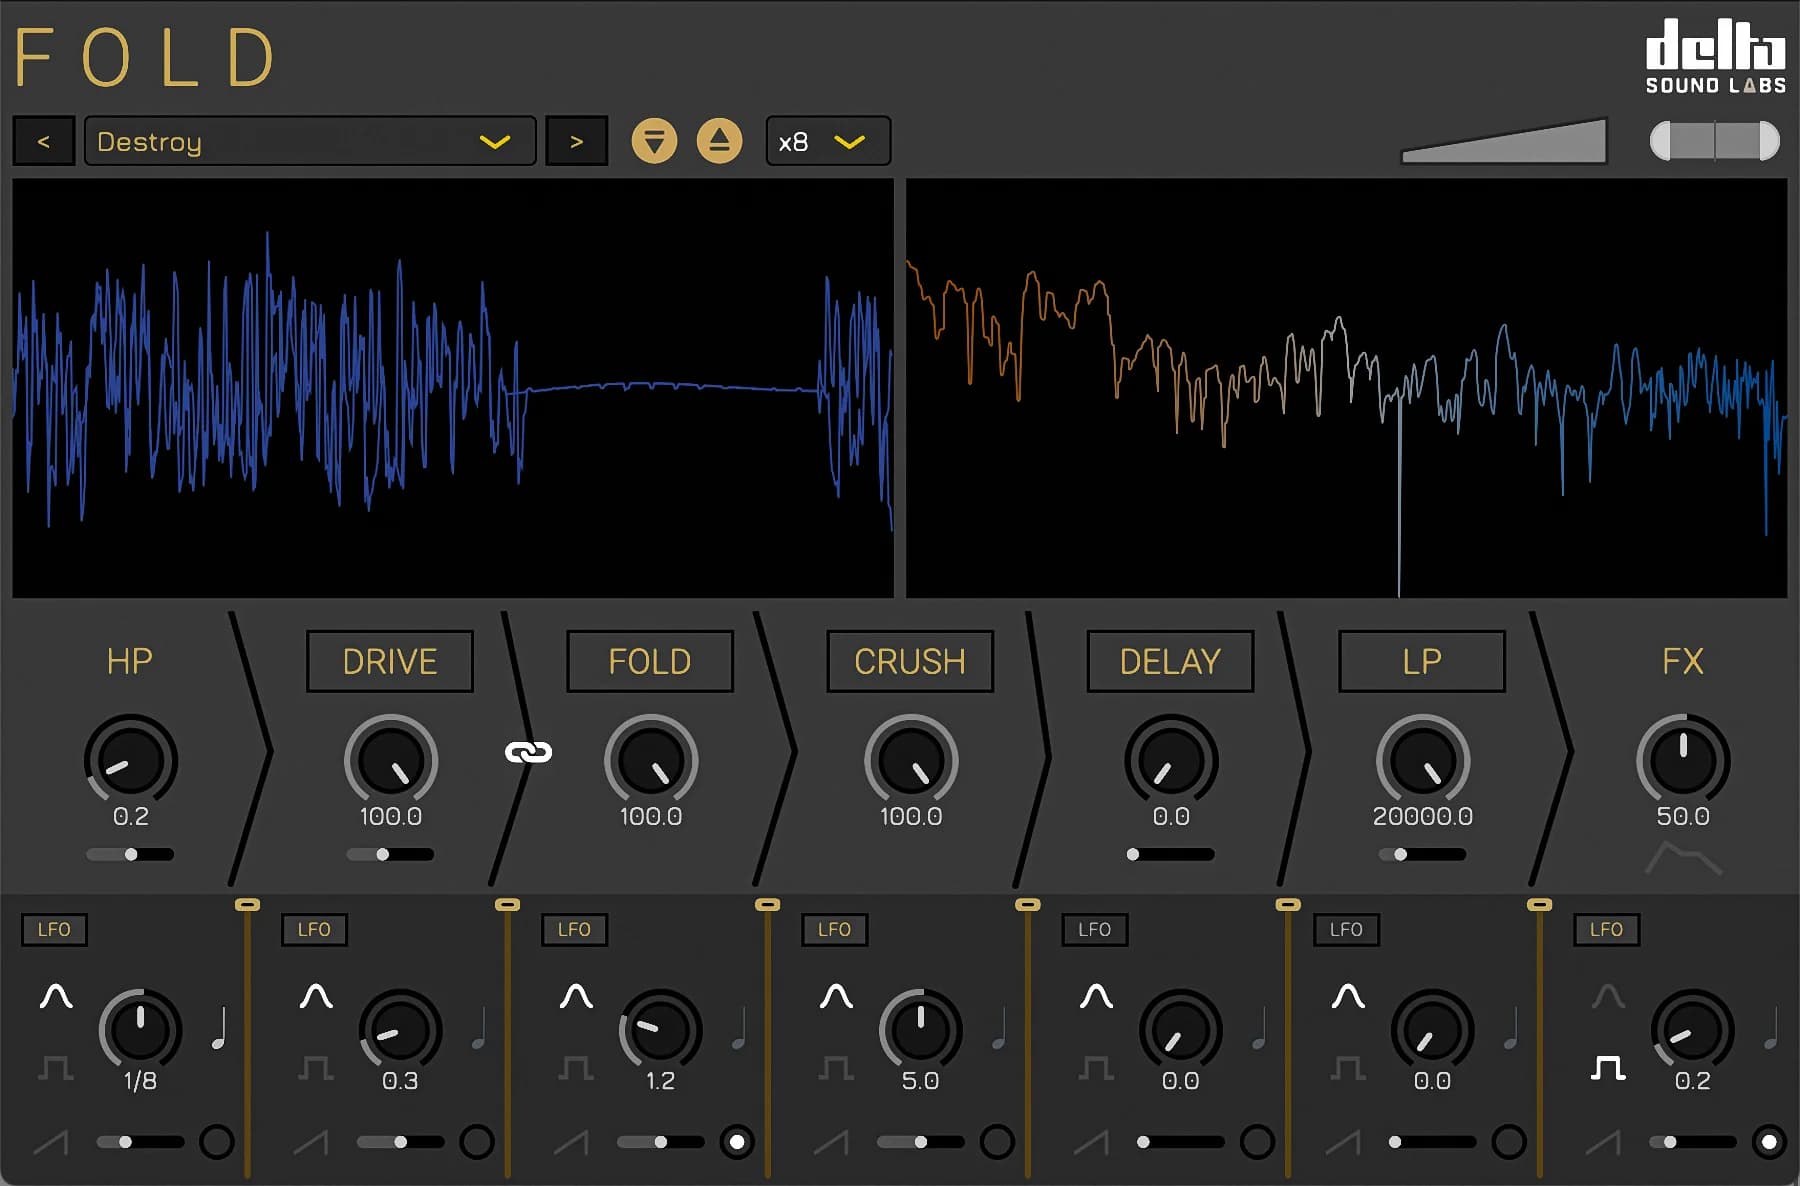The image size is (1800, 1186).
Task: Select the sine waveform in the HP LFO
Action: coord(56,996)
